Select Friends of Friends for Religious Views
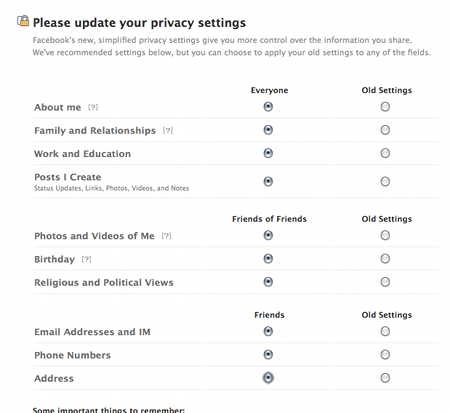This screenshot has width=450, height=413. (268, 282)
